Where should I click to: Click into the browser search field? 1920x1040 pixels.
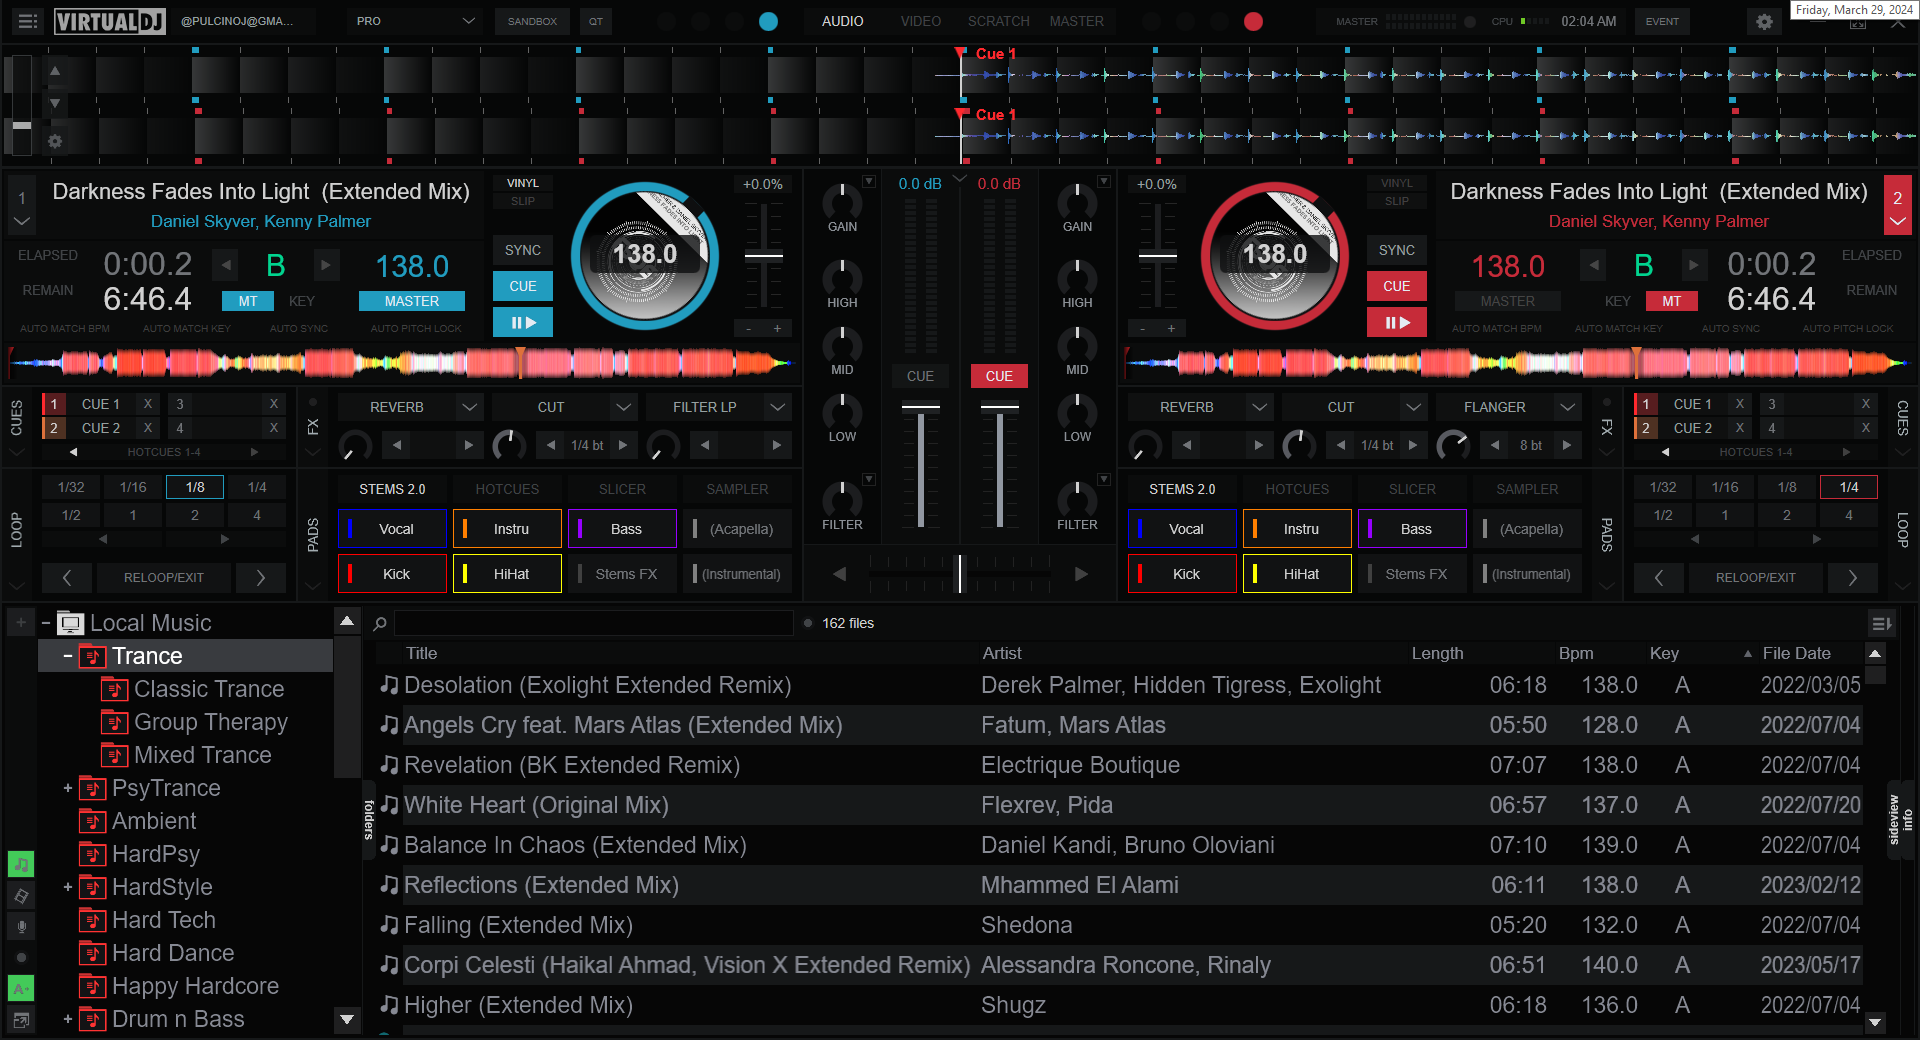click(594, 623)
